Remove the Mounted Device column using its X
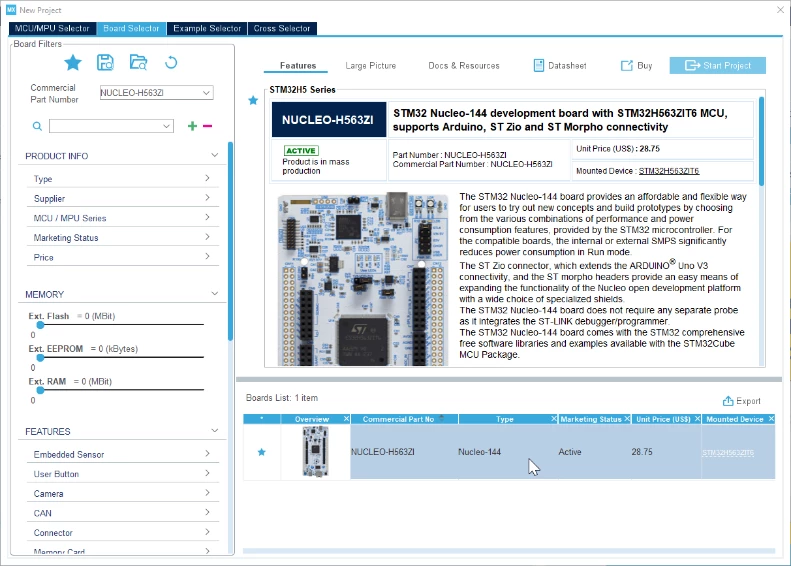 pyautogui.click(x=771, y=419)
